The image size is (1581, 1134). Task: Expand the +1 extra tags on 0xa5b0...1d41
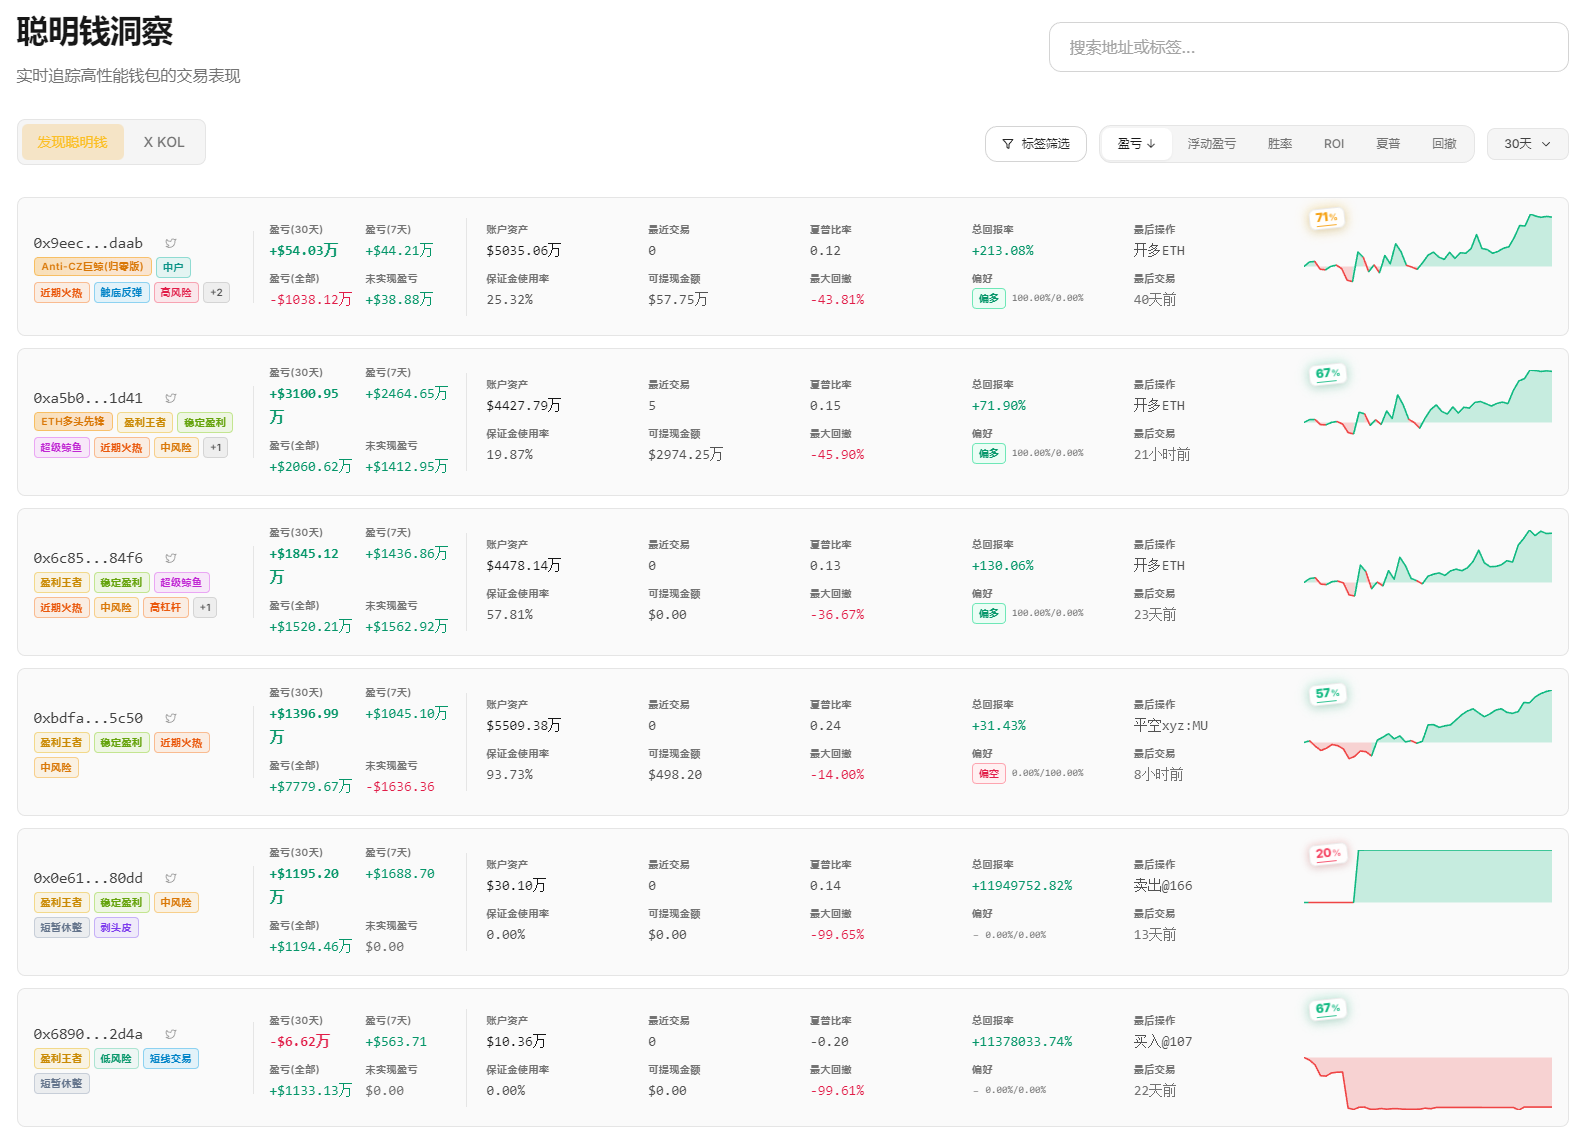coord(216,447)
